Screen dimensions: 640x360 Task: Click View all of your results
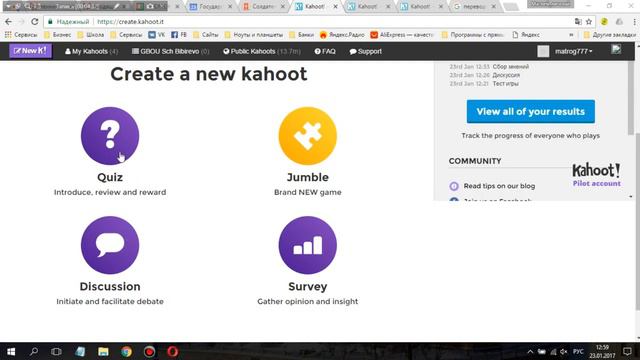pyautogui.click(x=531, y=111)
